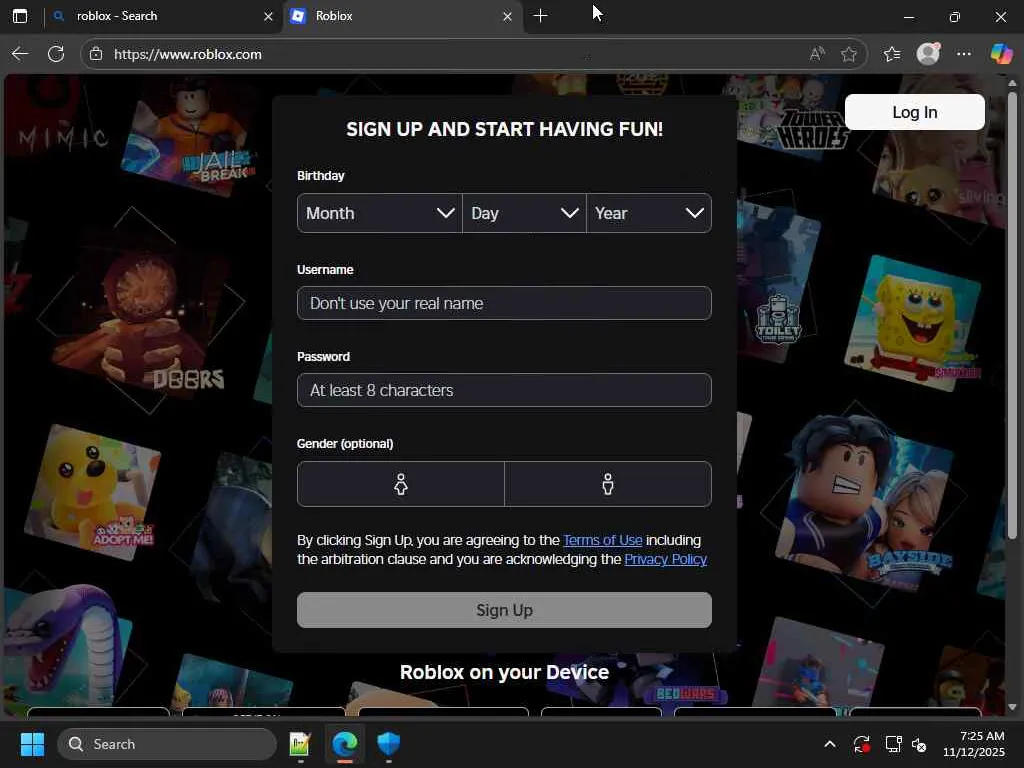The image size is (1024, 768).
Task: Click the address bar URL
Action: [x=188, y=54]
